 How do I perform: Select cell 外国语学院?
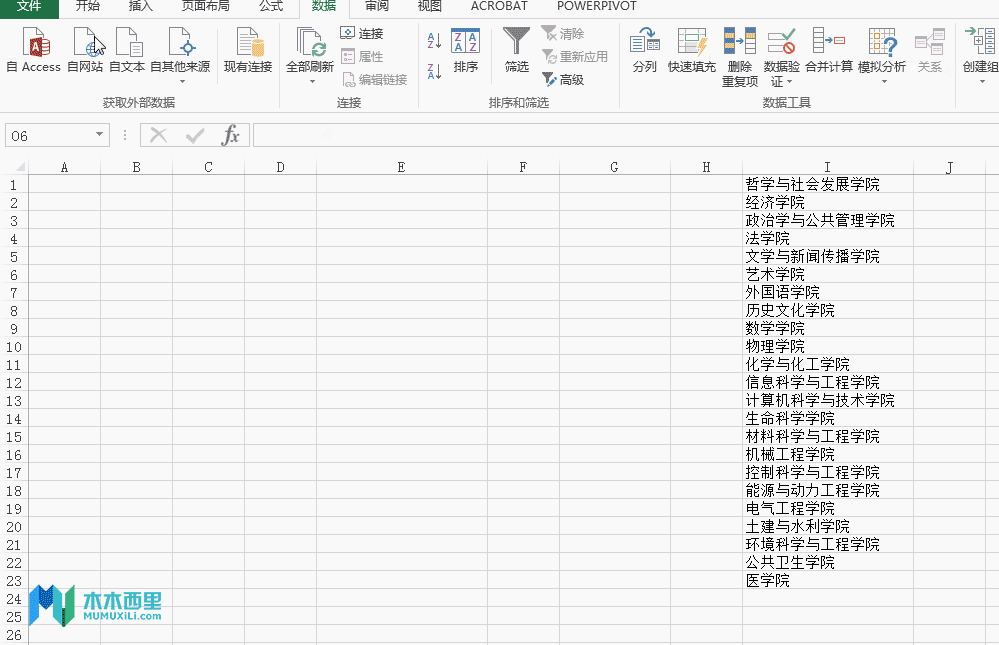[828, 293]
